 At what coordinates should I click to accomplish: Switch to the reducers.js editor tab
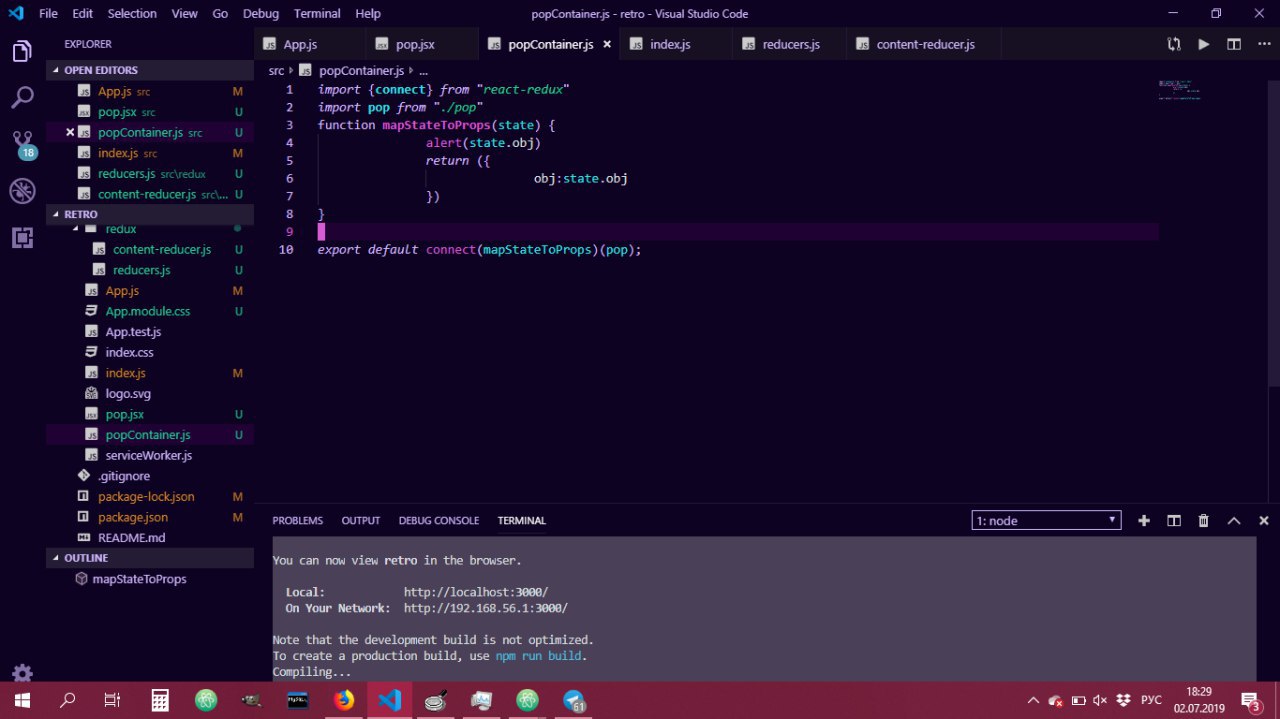tap(790, 44)
